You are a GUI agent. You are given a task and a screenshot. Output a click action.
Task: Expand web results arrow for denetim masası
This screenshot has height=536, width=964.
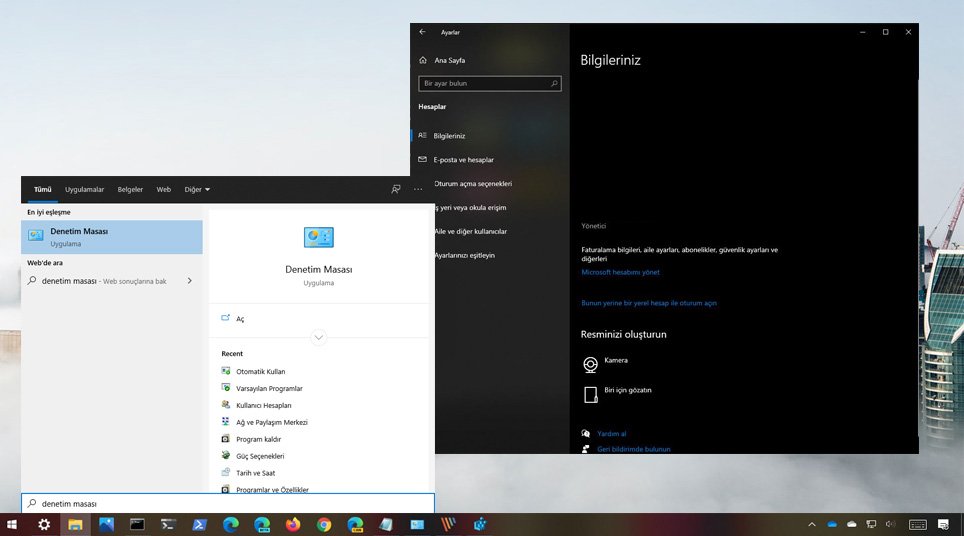click(x=189, y=281)
